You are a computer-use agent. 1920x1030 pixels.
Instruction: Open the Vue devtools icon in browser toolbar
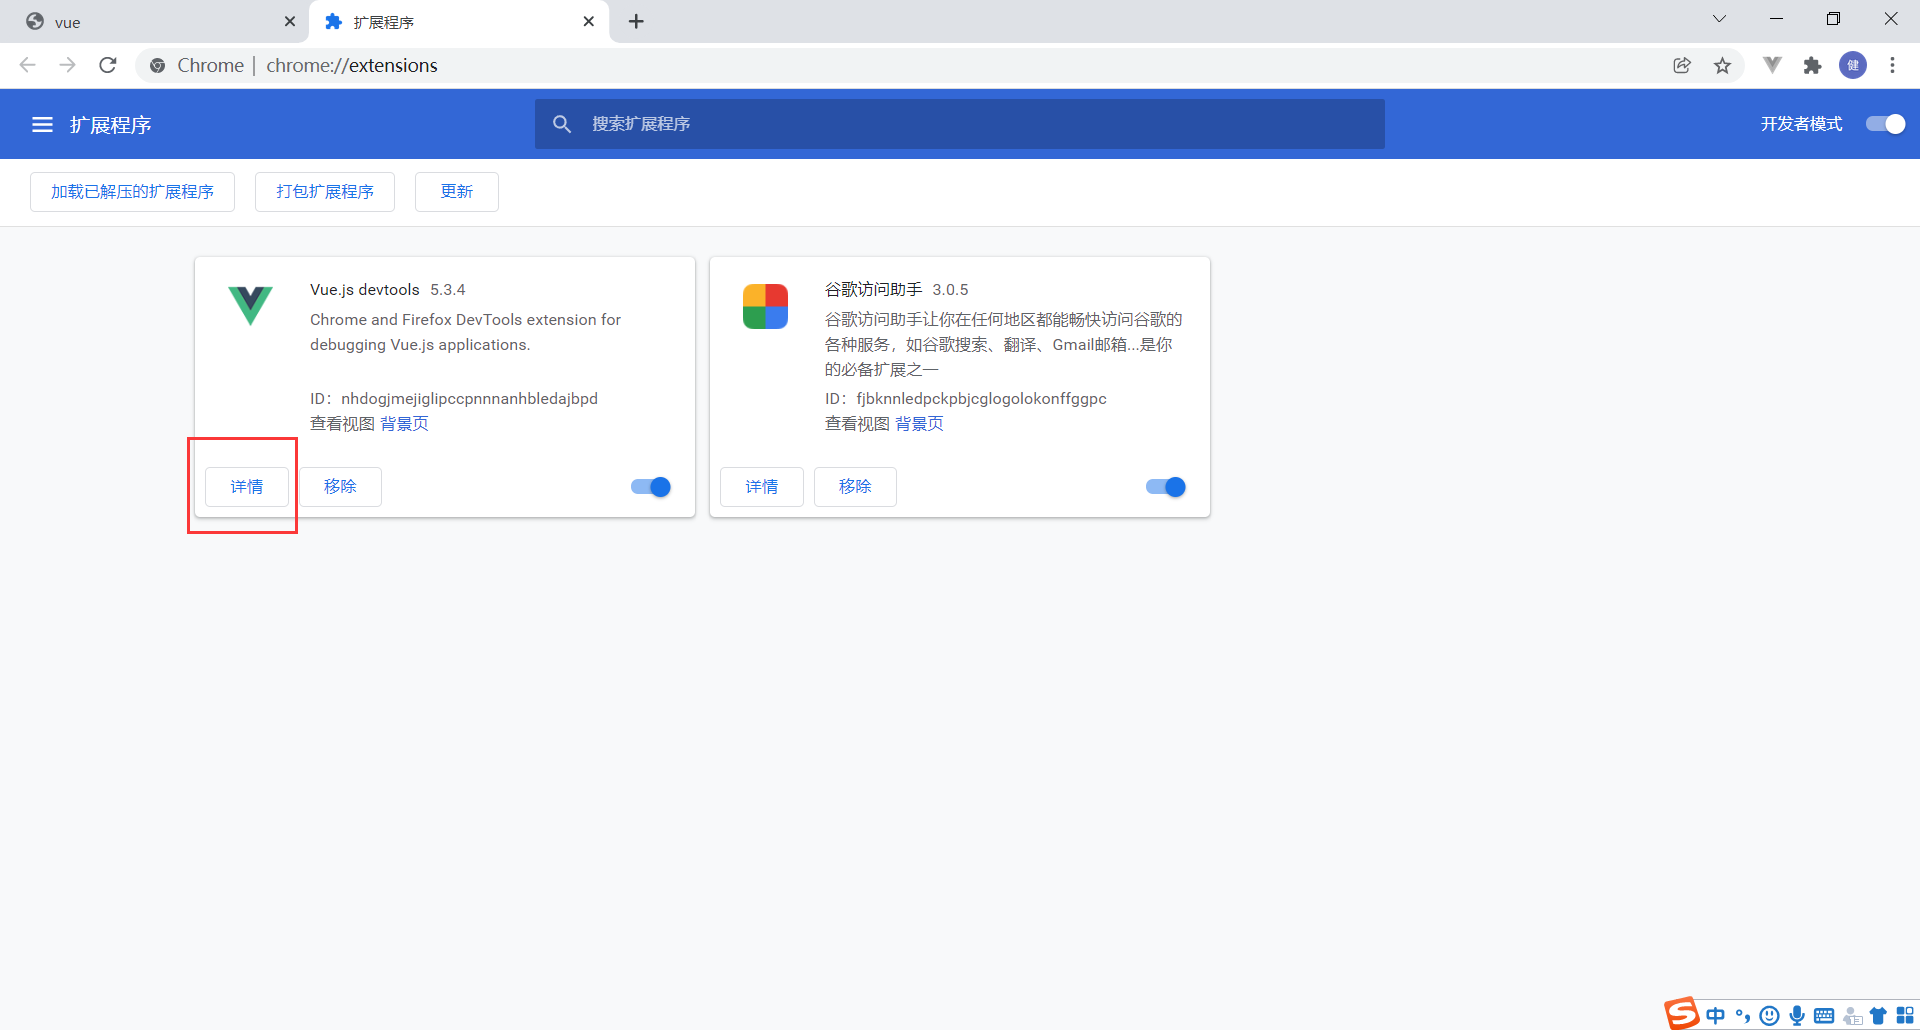tap(1772, 65)
